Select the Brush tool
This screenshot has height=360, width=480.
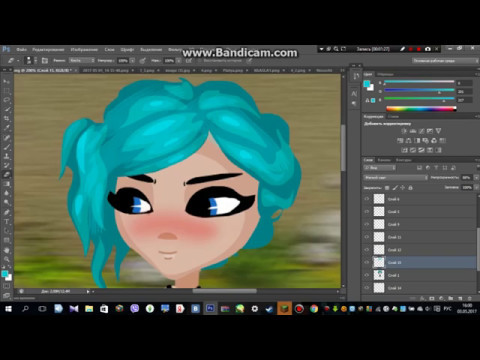coord(6,147)
